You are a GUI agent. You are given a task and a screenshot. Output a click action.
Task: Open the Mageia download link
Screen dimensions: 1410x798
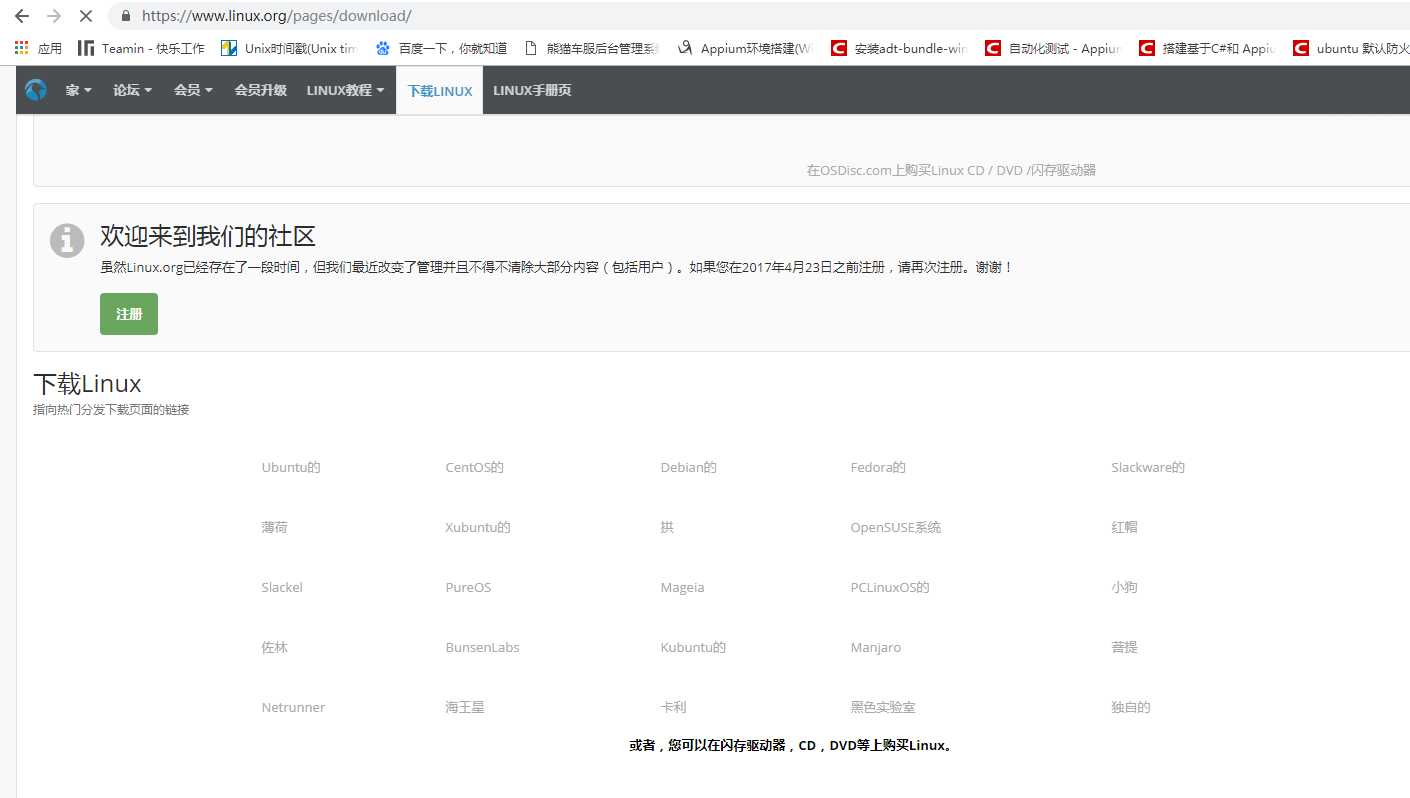(x=682, y=587)
